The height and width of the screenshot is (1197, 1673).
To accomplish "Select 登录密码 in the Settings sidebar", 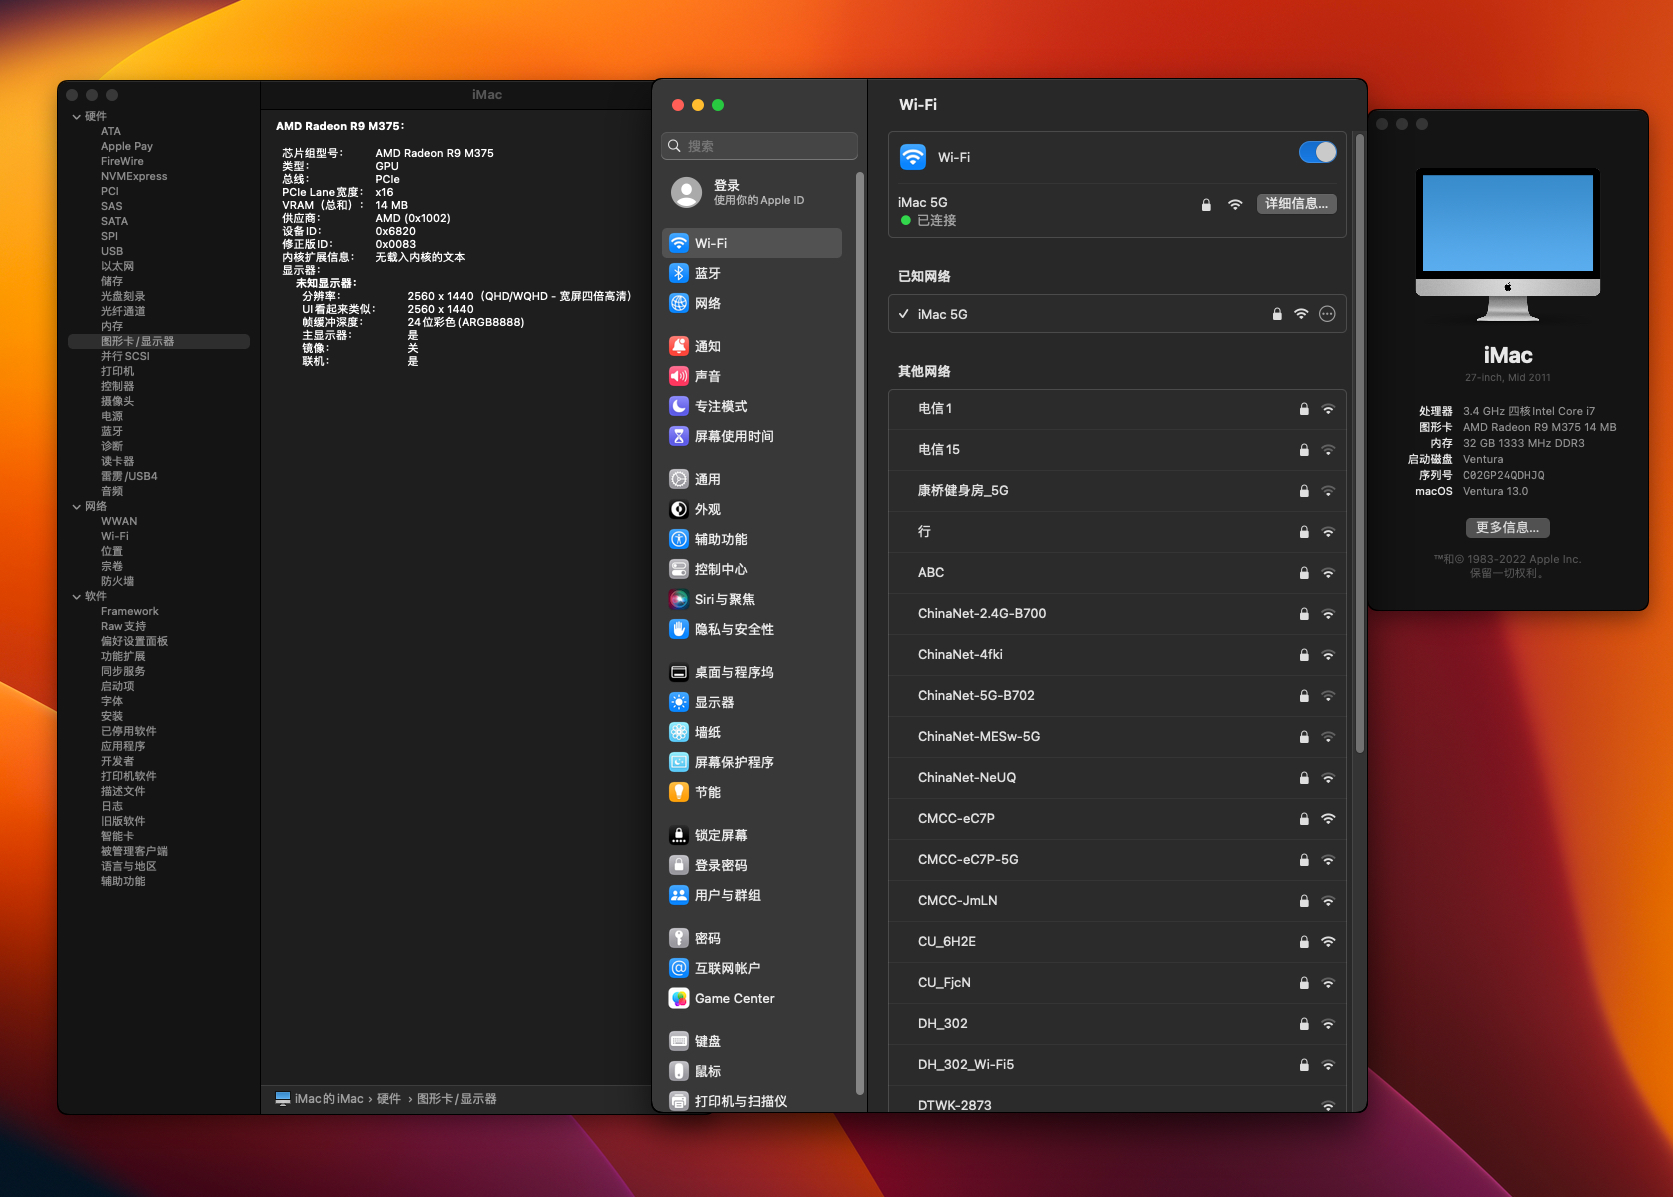I will pyautogui.click(x=752, y=865).
